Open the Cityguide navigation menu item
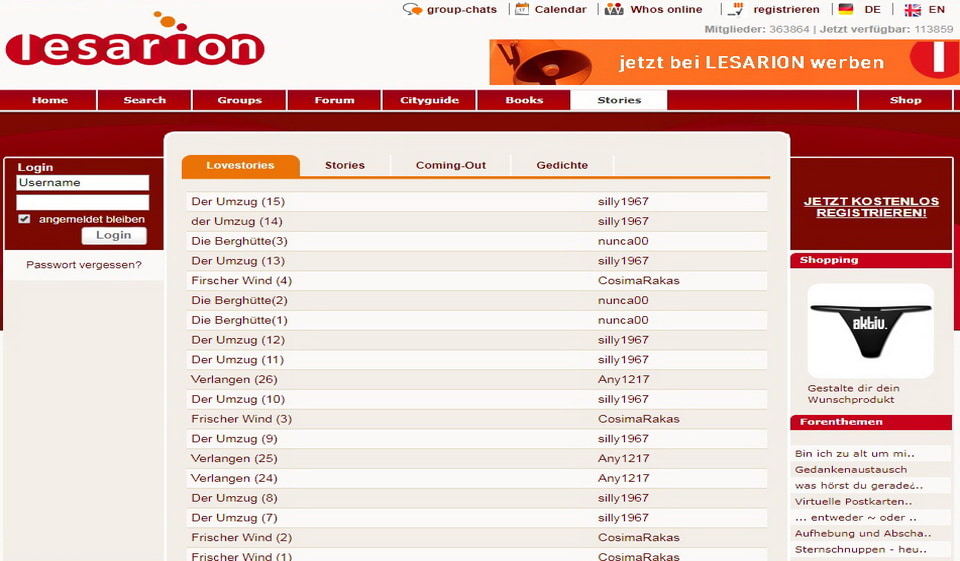Screen dimensions: 960x561 tap(429, 100)
